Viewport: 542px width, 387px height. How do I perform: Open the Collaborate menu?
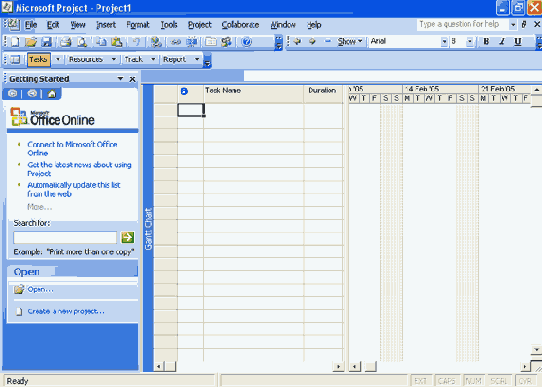[240, 25]
